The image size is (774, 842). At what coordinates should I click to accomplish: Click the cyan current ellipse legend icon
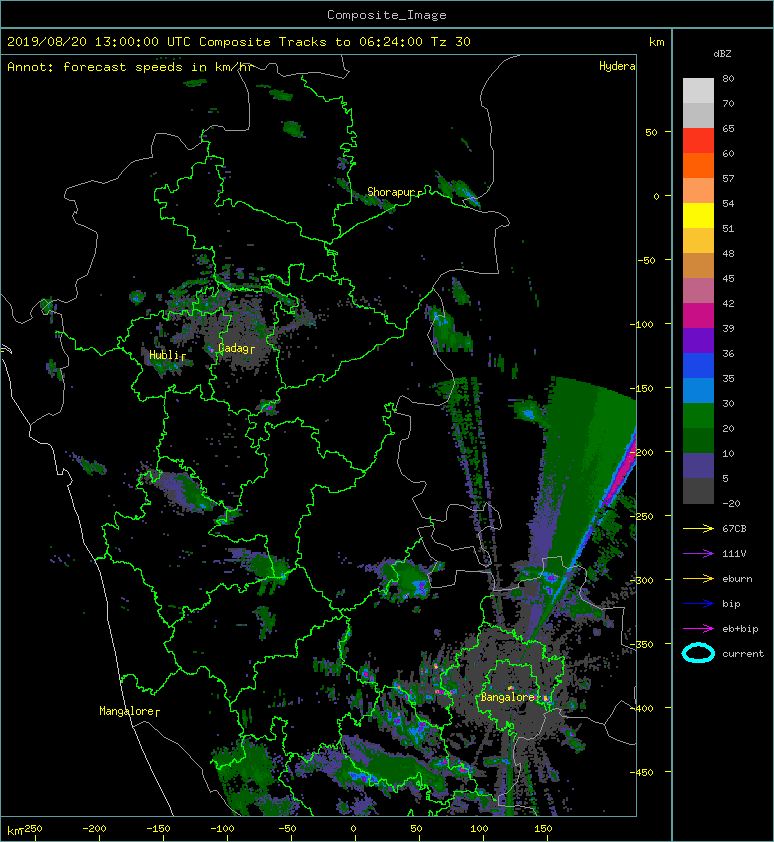(x=698, y=653)
